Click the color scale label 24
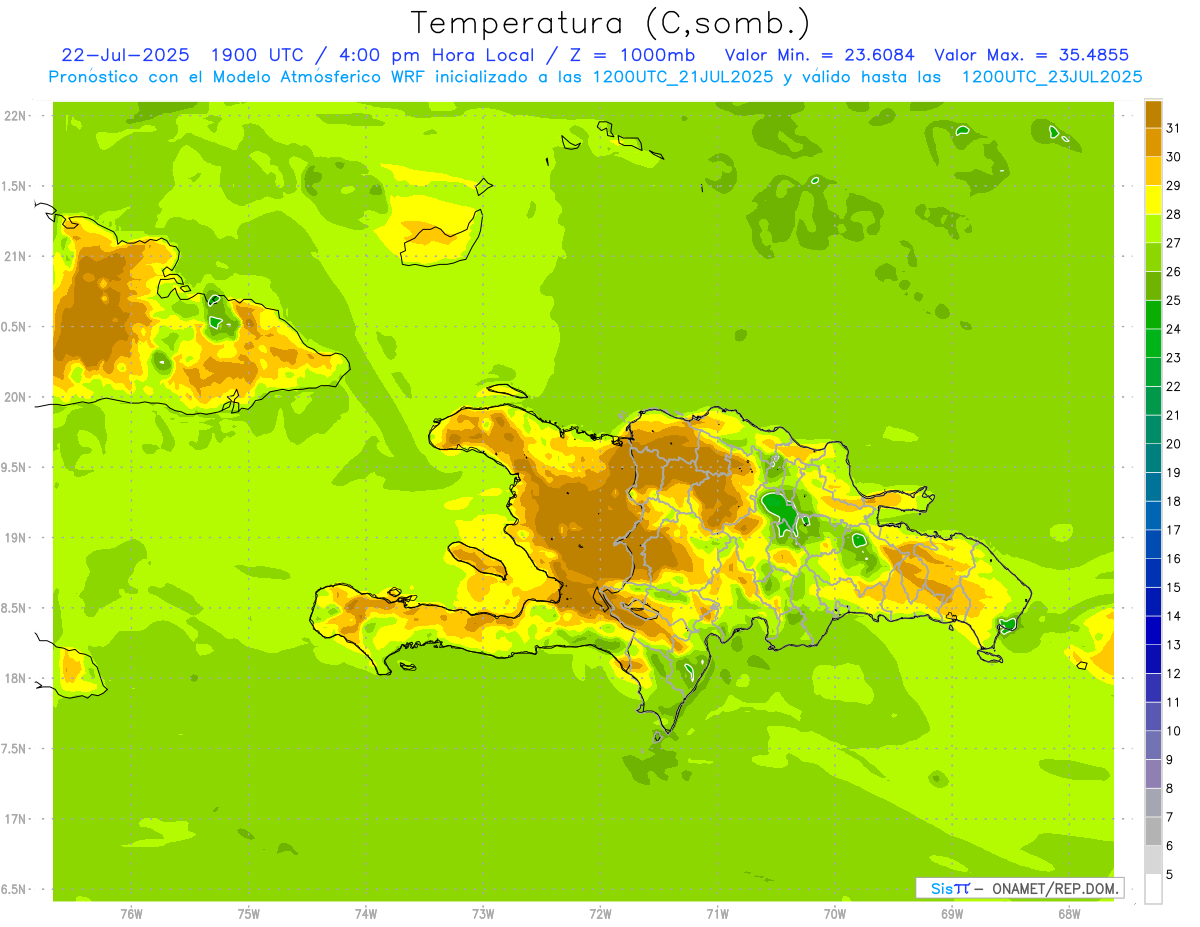 [1174, 329]
